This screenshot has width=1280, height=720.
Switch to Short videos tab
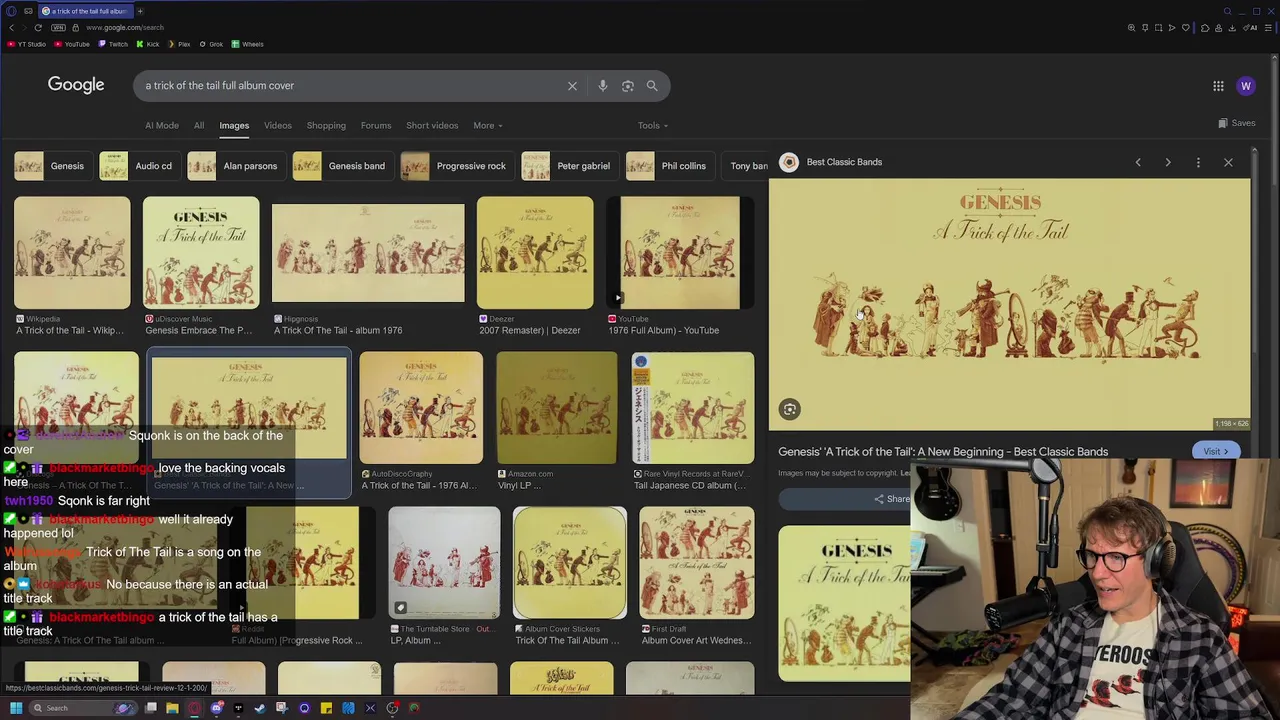(x=432, y=126)
